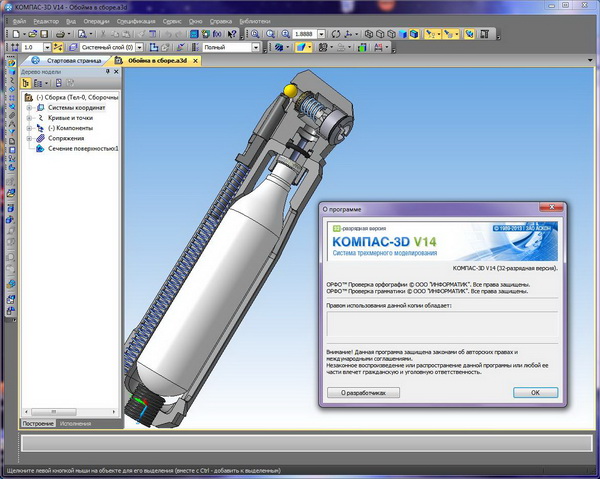Click the license holder text field
Viewport: 600px width, 479px height.
pyautogui.click(x=442, y=324)
